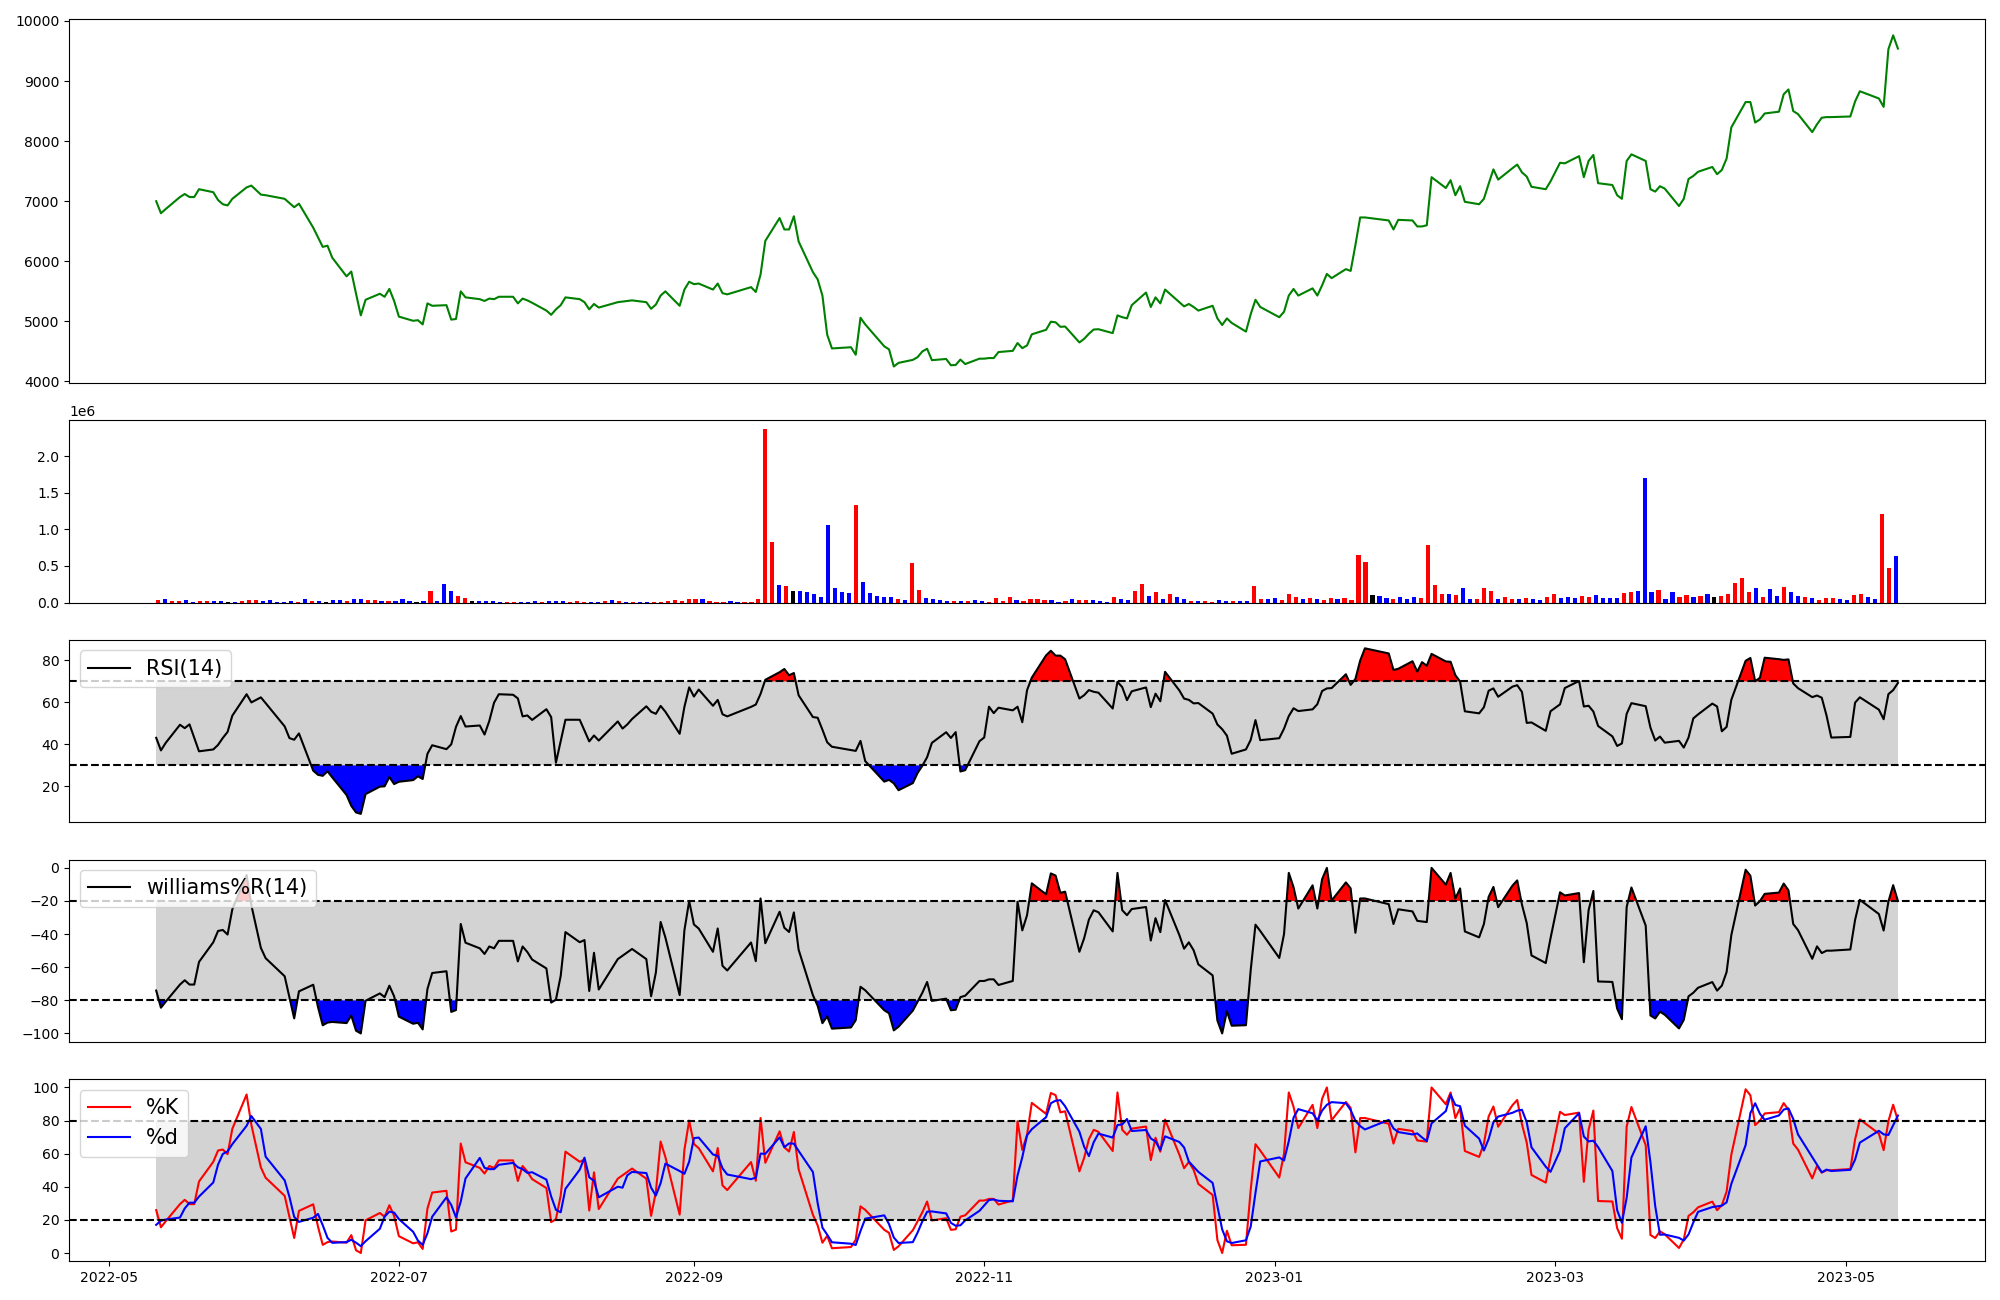Click the RSI(14) legend label
This screenshot has height=1300, width=2000.
point(183,668)
